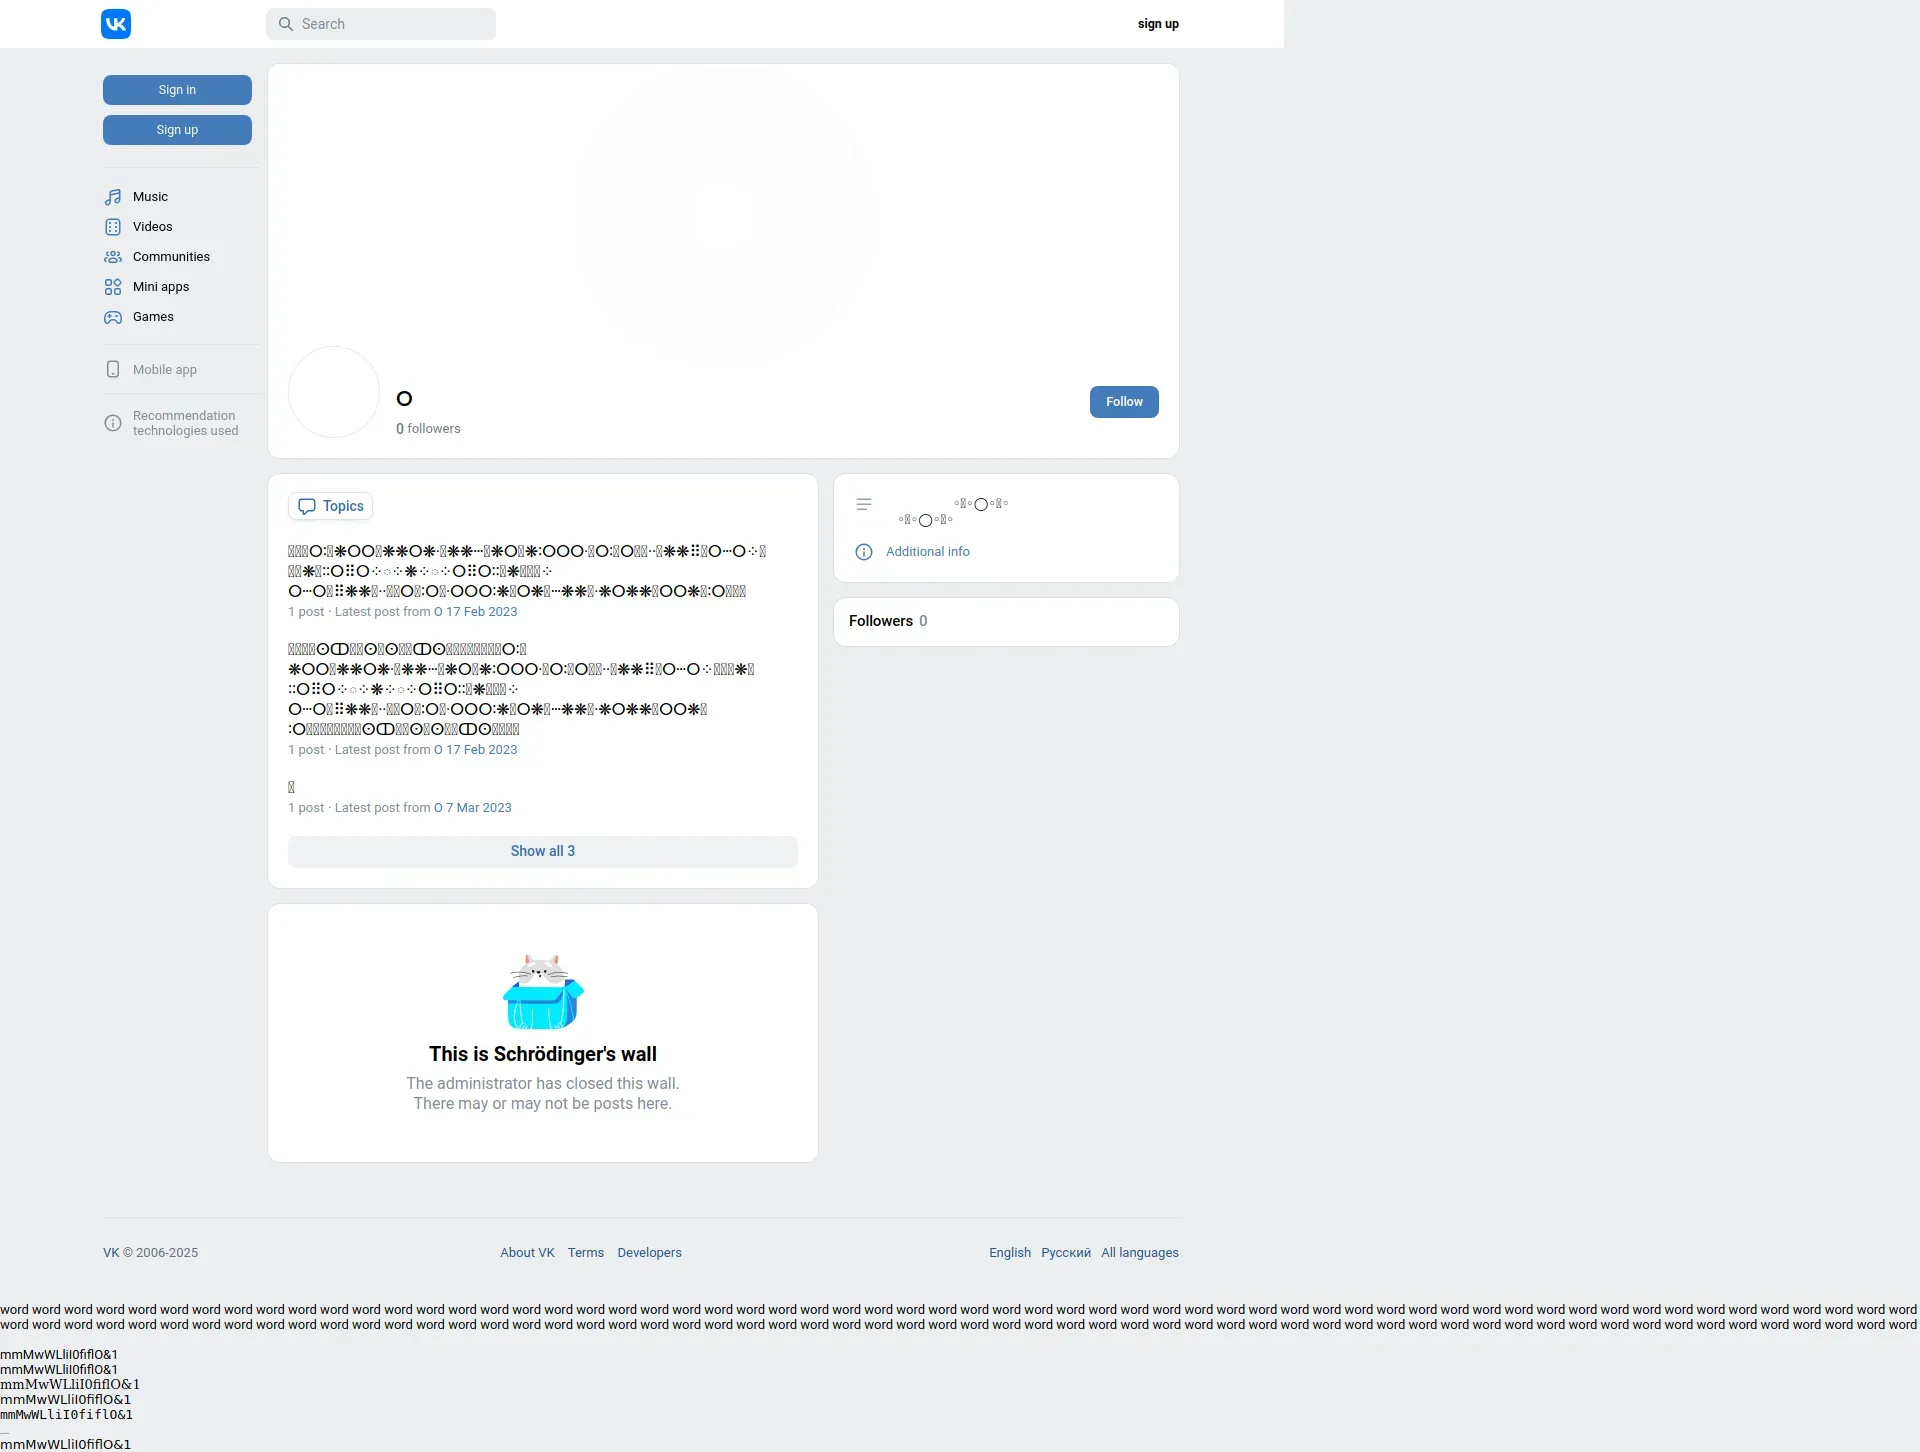Switch language to Русский
This screenshot has width=1920, height=1452.
coord(1065,1253)
